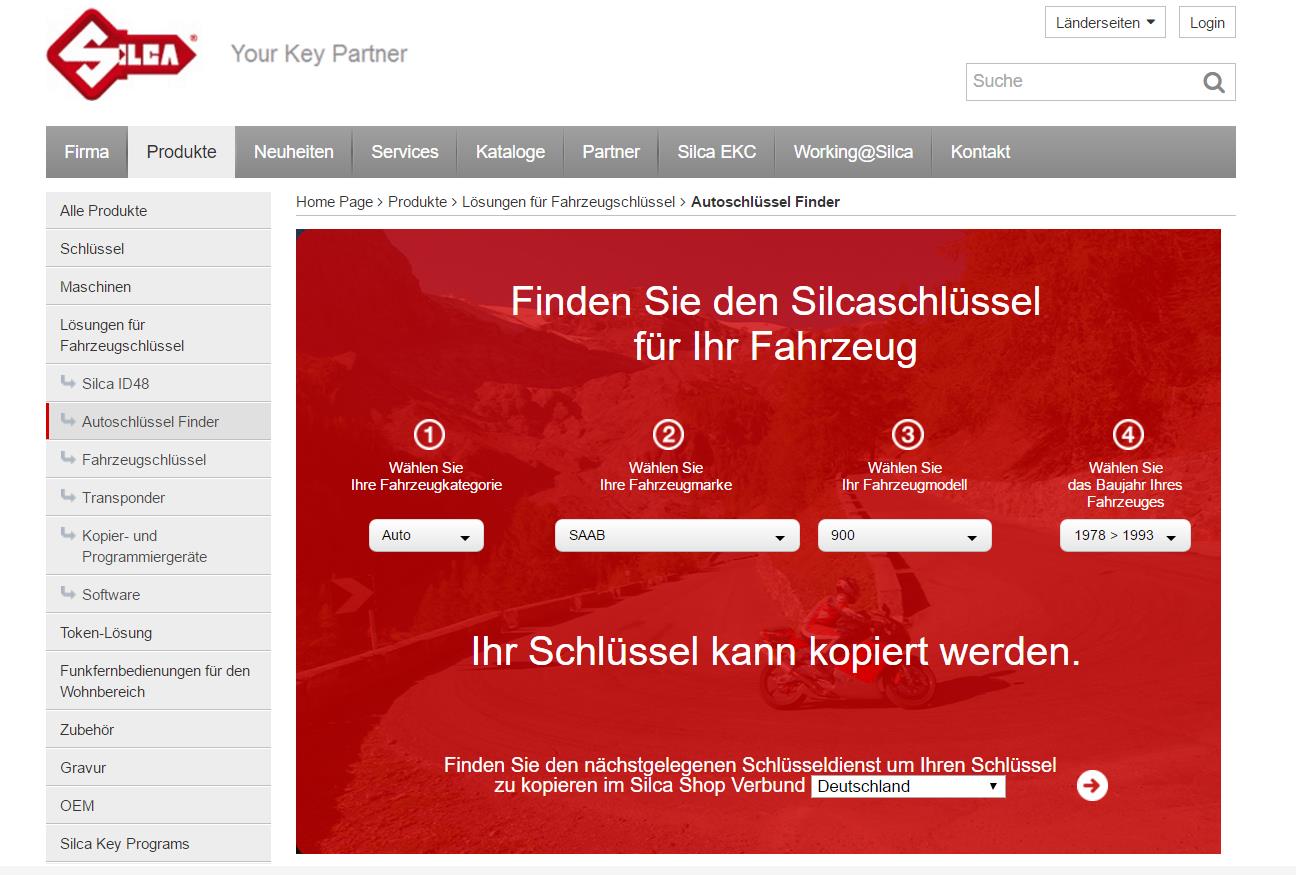Open the Services menu
The height and width of the screenshot is (875, 1296).
[x=405, y=152]
